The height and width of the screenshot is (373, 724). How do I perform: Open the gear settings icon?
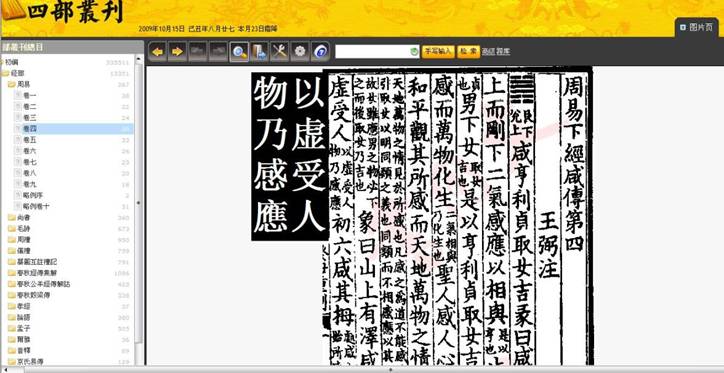click(x=300, y=52)
